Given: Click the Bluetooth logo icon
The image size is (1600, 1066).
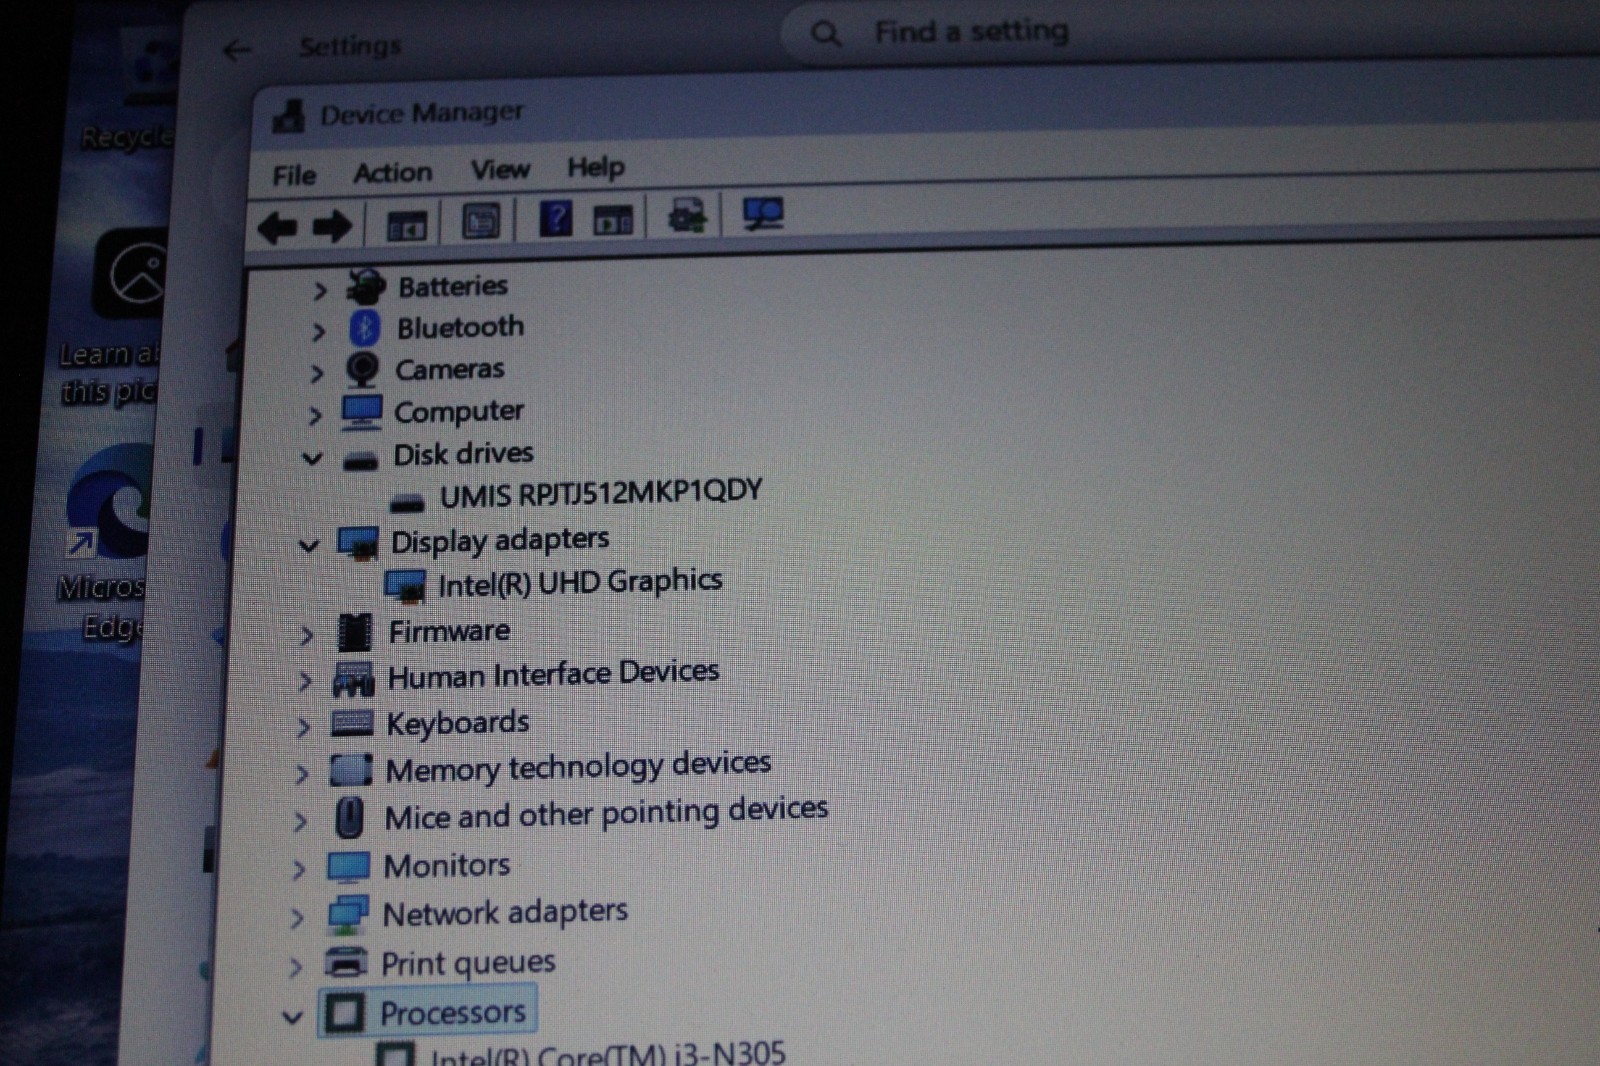Looking at the screenshot, I should (364, 328).
